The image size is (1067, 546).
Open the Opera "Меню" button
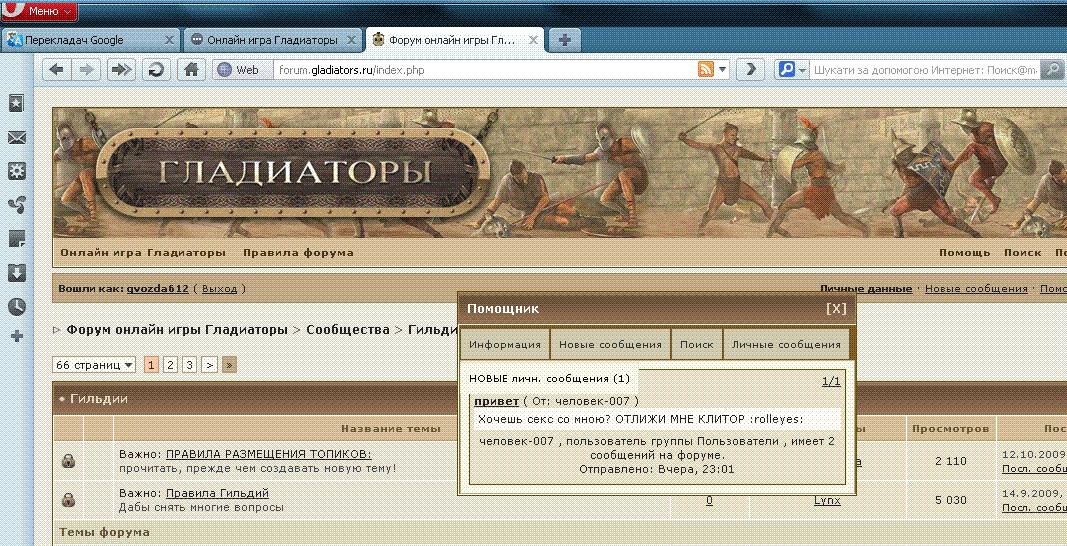[40, 11]
